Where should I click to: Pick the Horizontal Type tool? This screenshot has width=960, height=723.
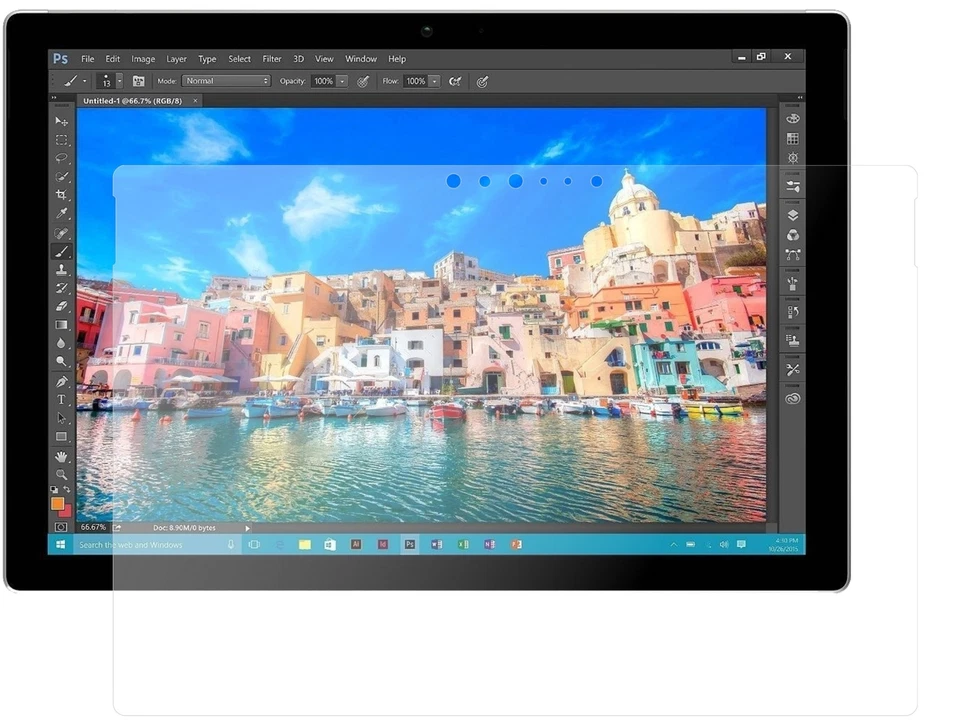61,399
